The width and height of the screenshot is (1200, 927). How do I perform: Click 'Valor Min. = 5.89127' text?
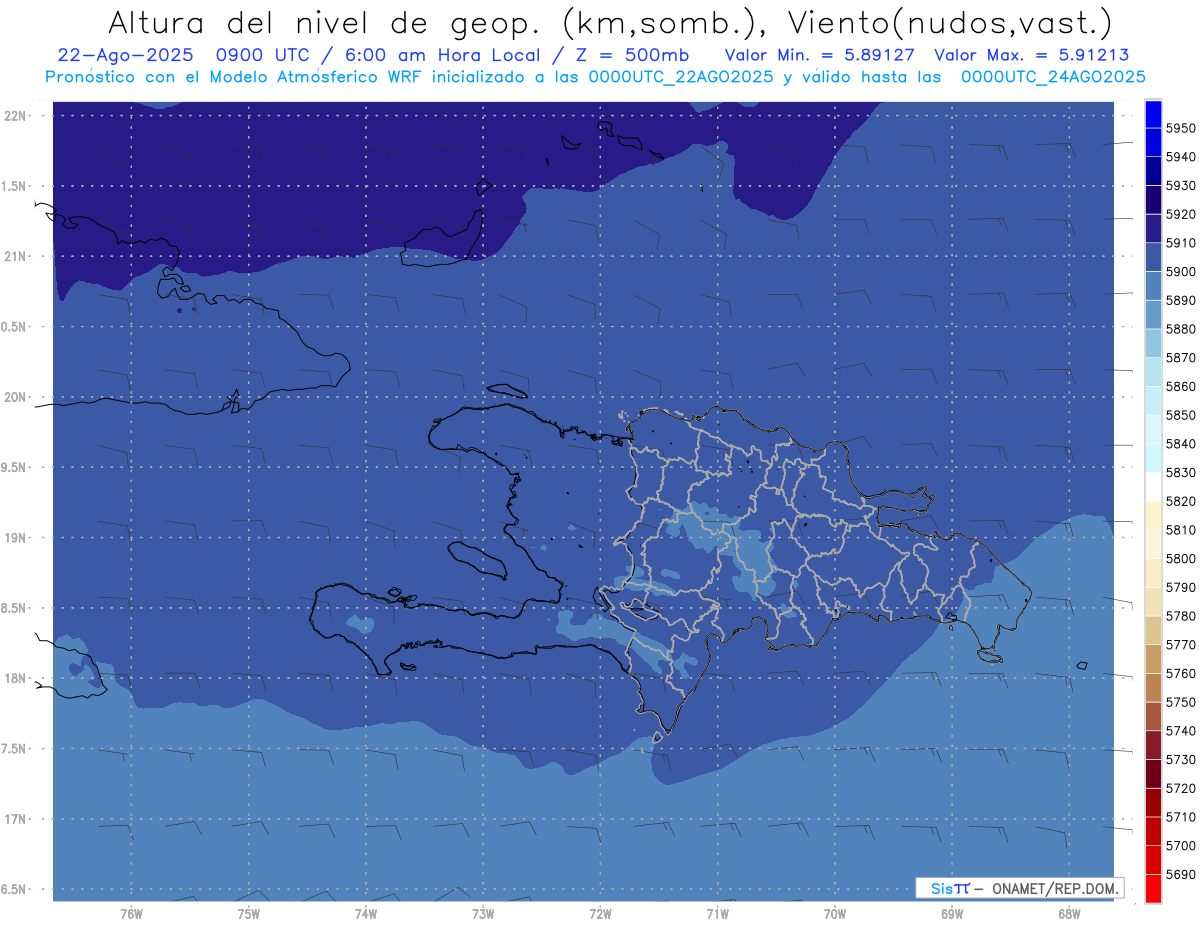click(x=820, y=55)
